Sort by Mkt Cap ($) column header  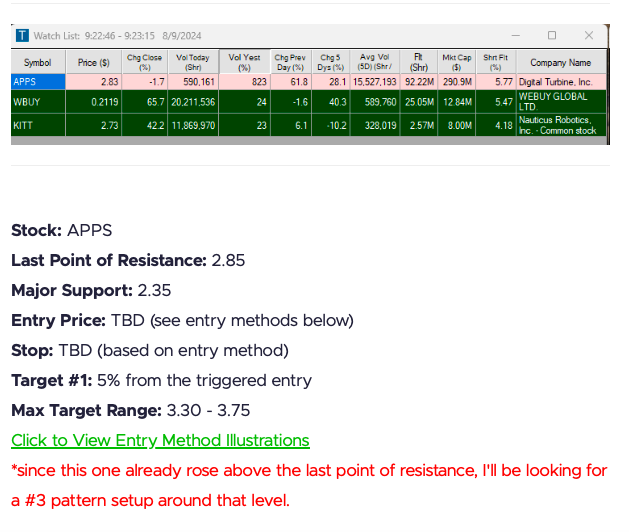(x=457, y=63)
